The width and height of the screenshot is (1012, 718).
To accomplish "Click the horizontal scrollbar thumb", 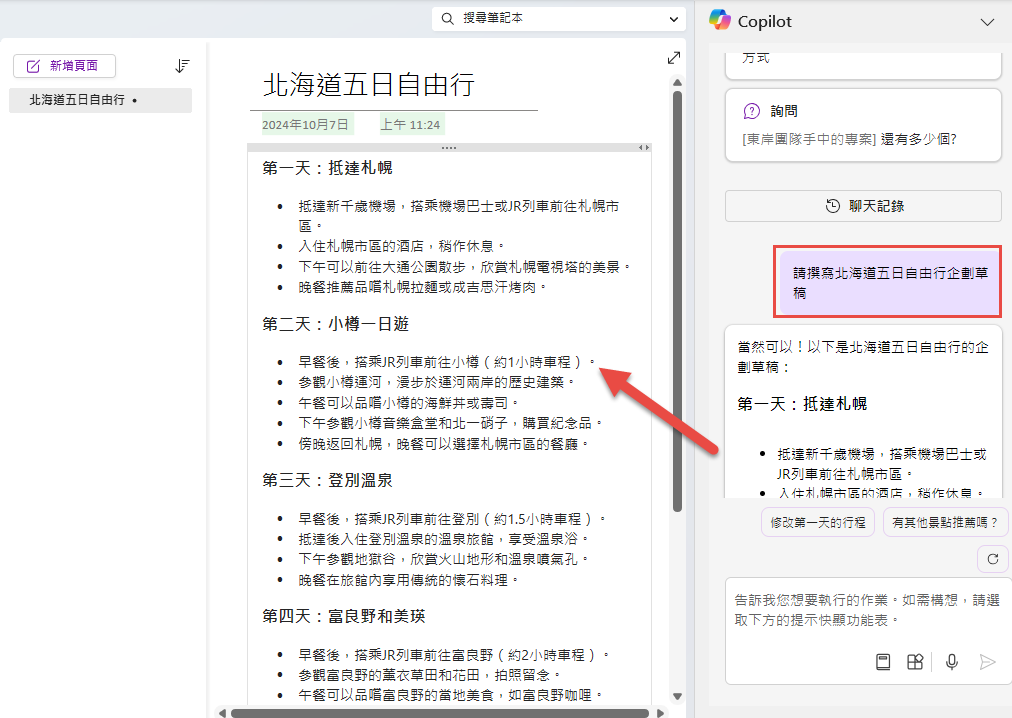I will point(440,713).
